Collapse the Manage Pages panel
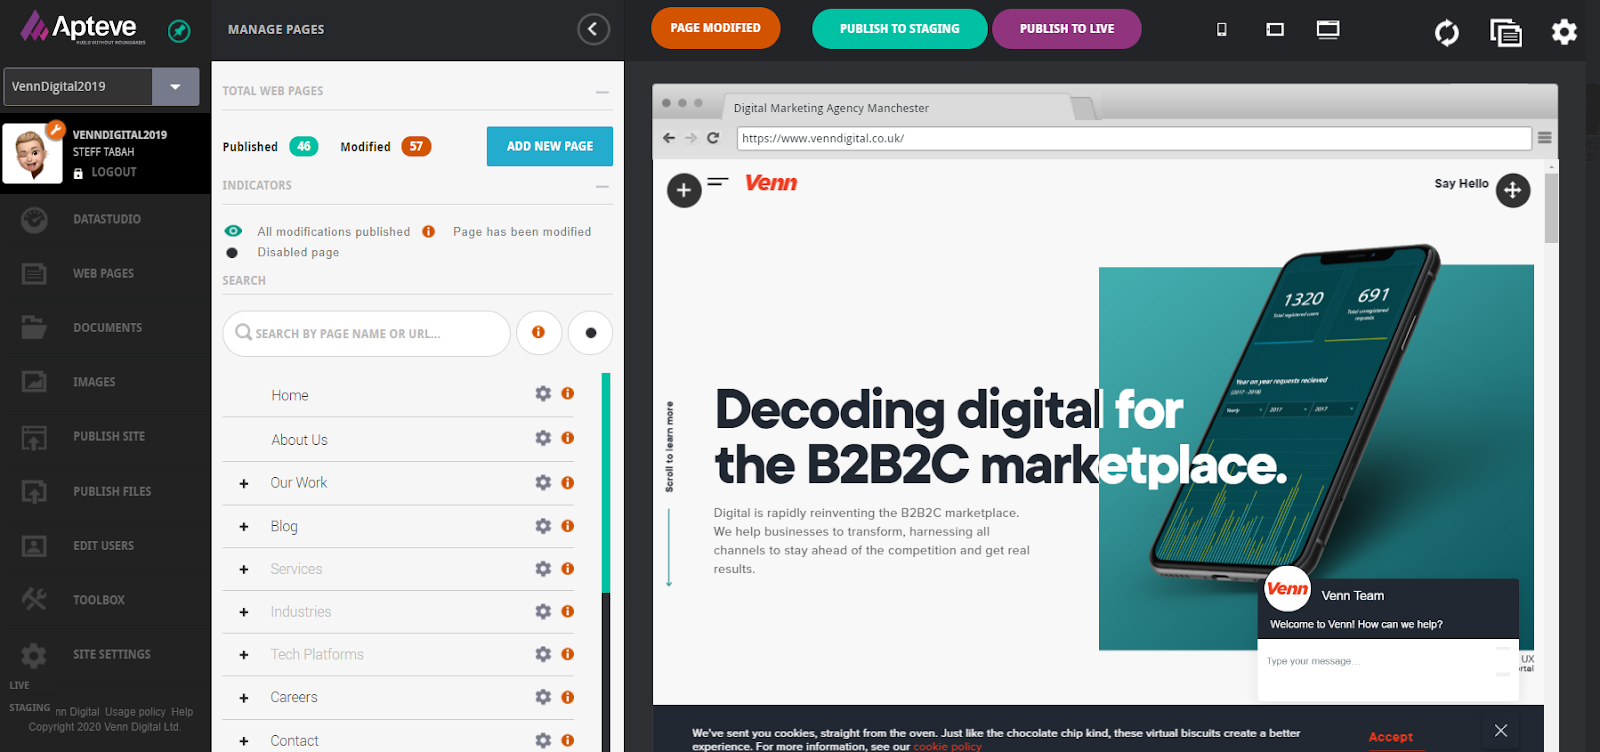Image resolution: width=1600 pixels, height=752 pixels. tap(593, 29)
